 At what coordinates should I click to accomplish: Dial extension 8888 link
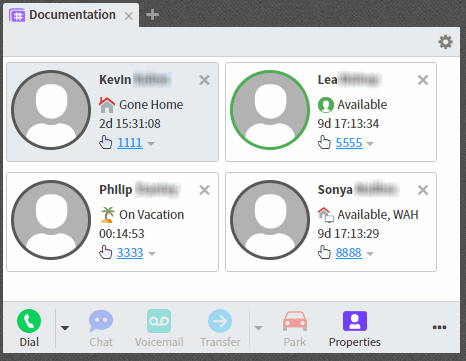click(x=349, y=253)
